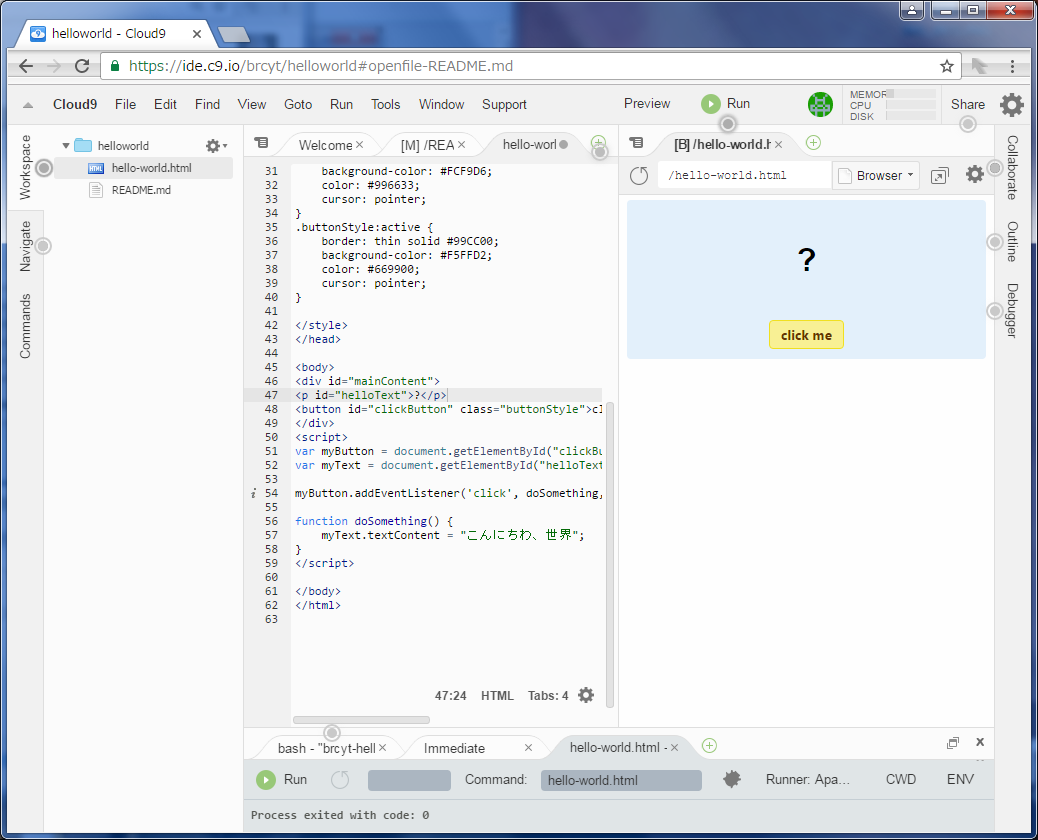
Task: Open the Tools menu
Action: click(x=385, y=105)
